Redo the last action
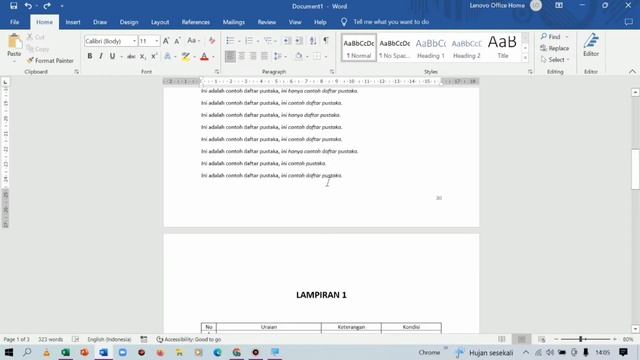The width and height of the screenshot is (640, 360). 47,6
